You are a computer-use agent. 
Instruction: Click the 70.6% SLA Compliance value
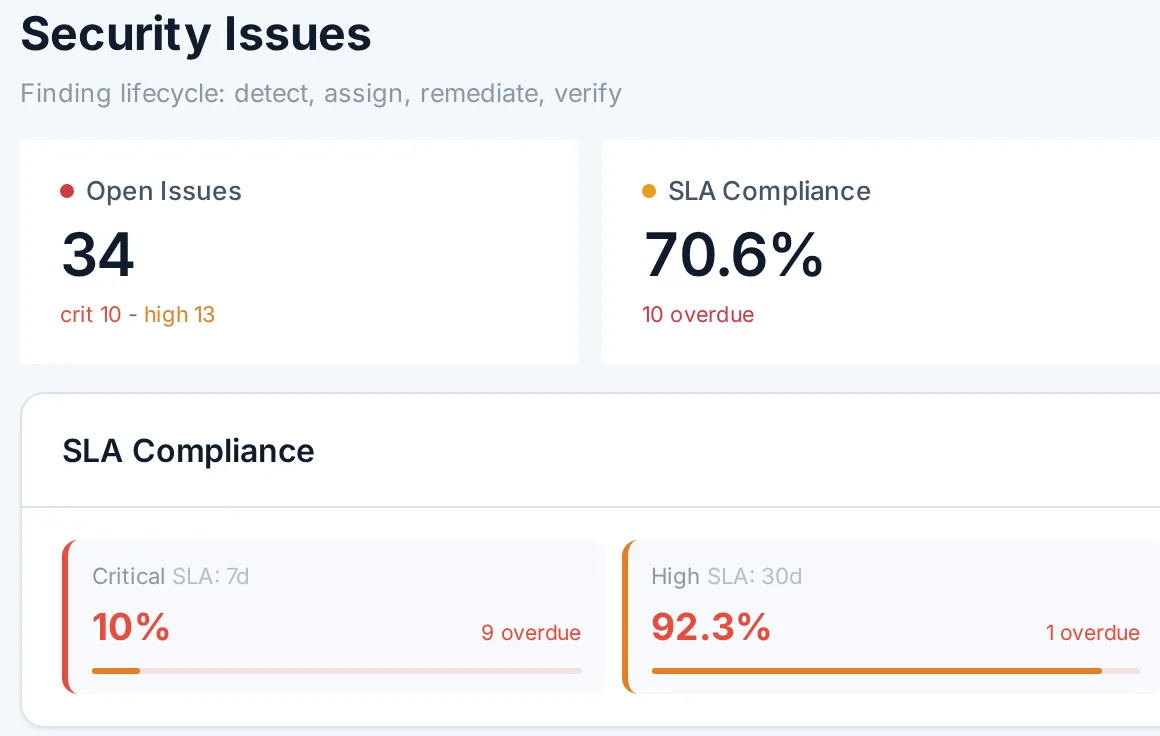[x=733, y=254]
